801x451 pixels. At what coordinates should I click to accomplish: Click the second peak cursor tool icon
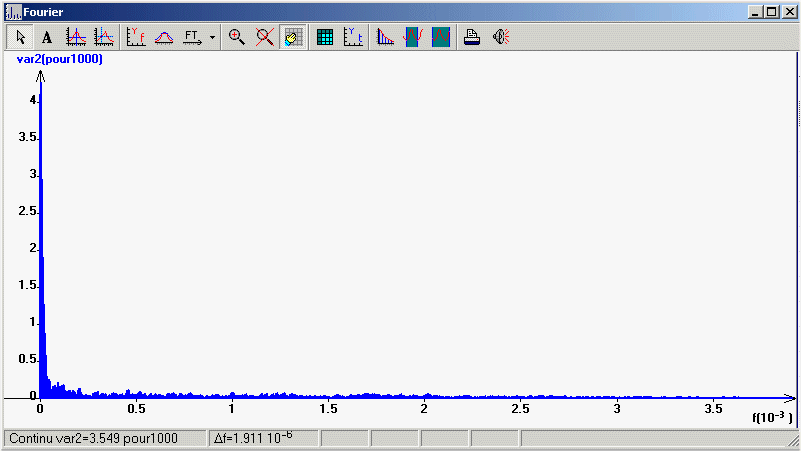coord(104,37)
